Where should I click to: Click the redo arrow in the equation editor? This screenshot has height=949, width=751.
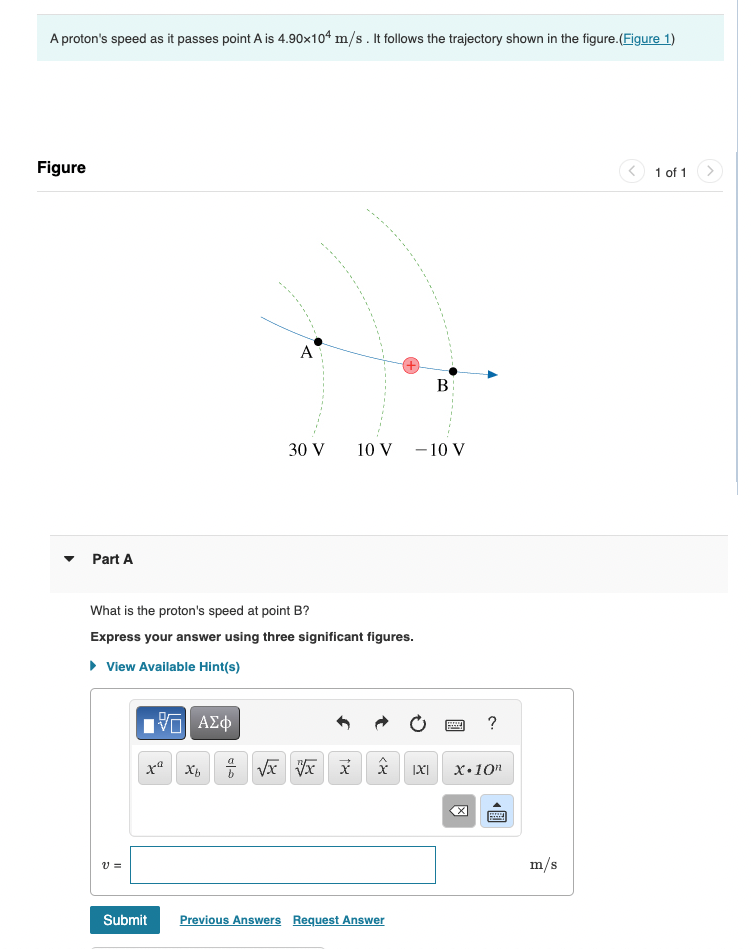(380, 722)
